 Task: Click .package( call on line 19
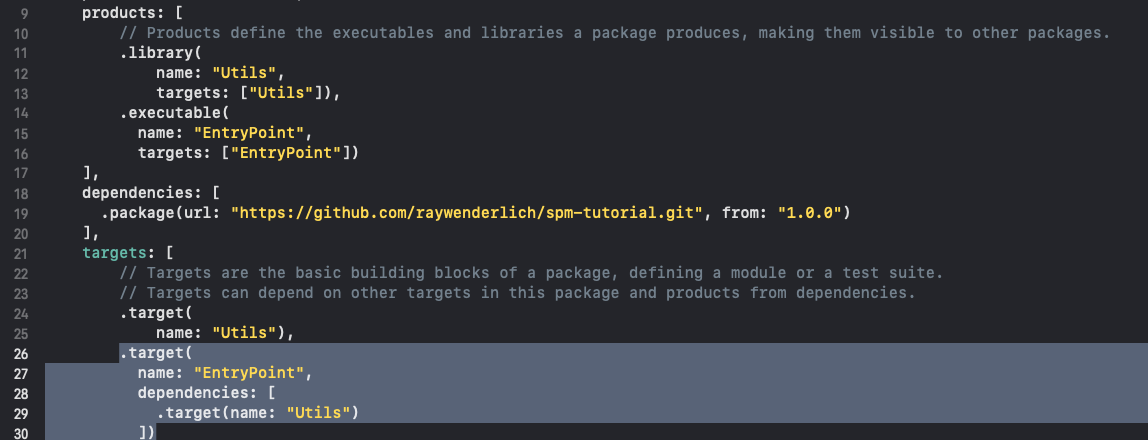click(x=142, y=213)
